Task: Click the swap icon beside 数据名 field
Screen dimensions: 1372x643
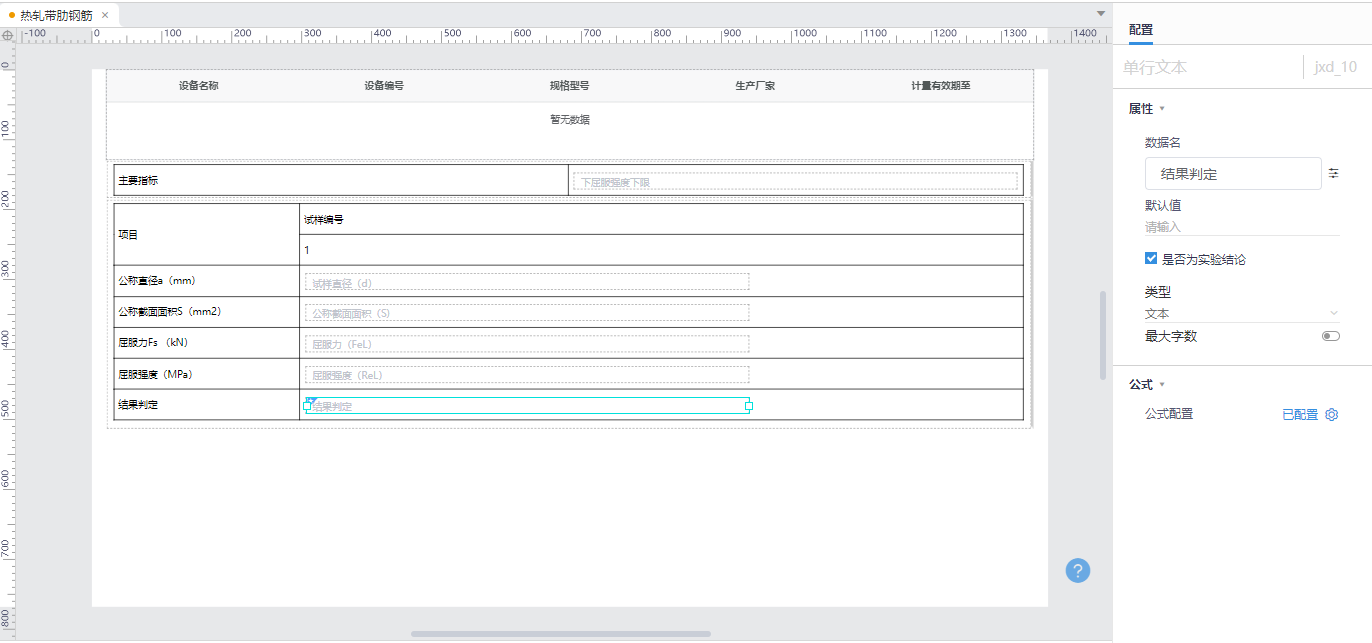Action: point(1333,174)
